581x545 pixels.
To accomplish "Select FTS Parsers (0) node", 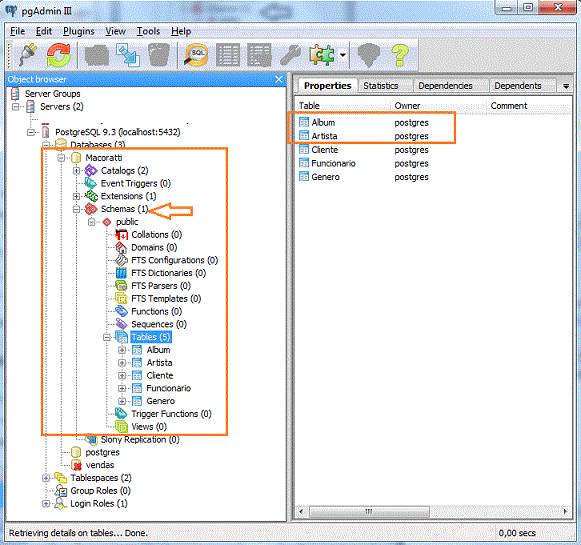I will click(x=161, y=286).
